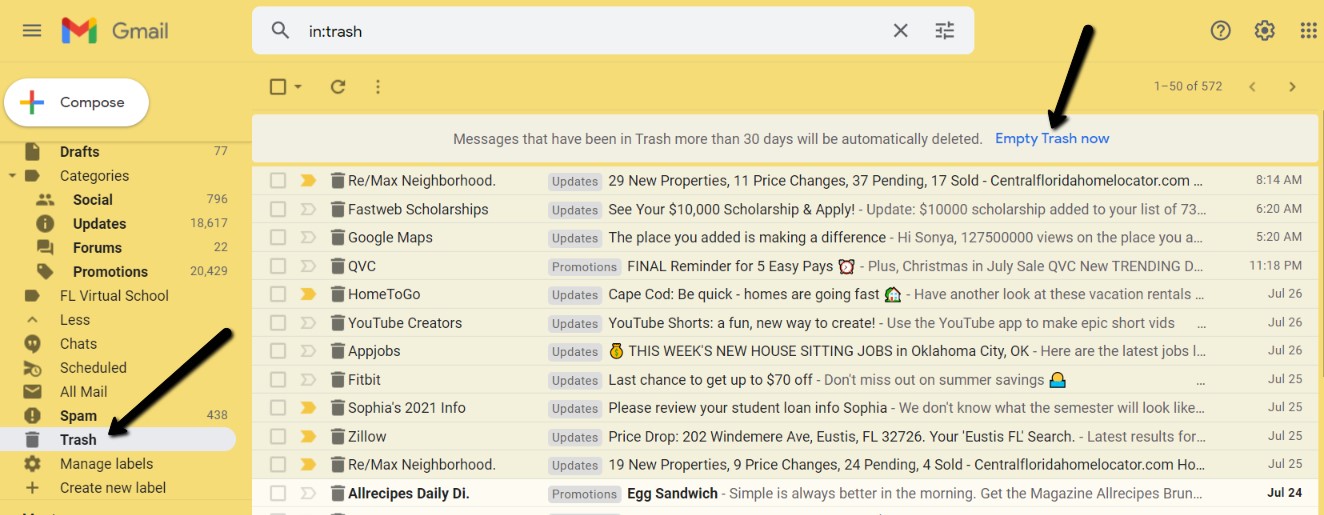This screenshot has width=1324, height=515.
Task: Click the Refresh icon
Action: tap(338, 87)
